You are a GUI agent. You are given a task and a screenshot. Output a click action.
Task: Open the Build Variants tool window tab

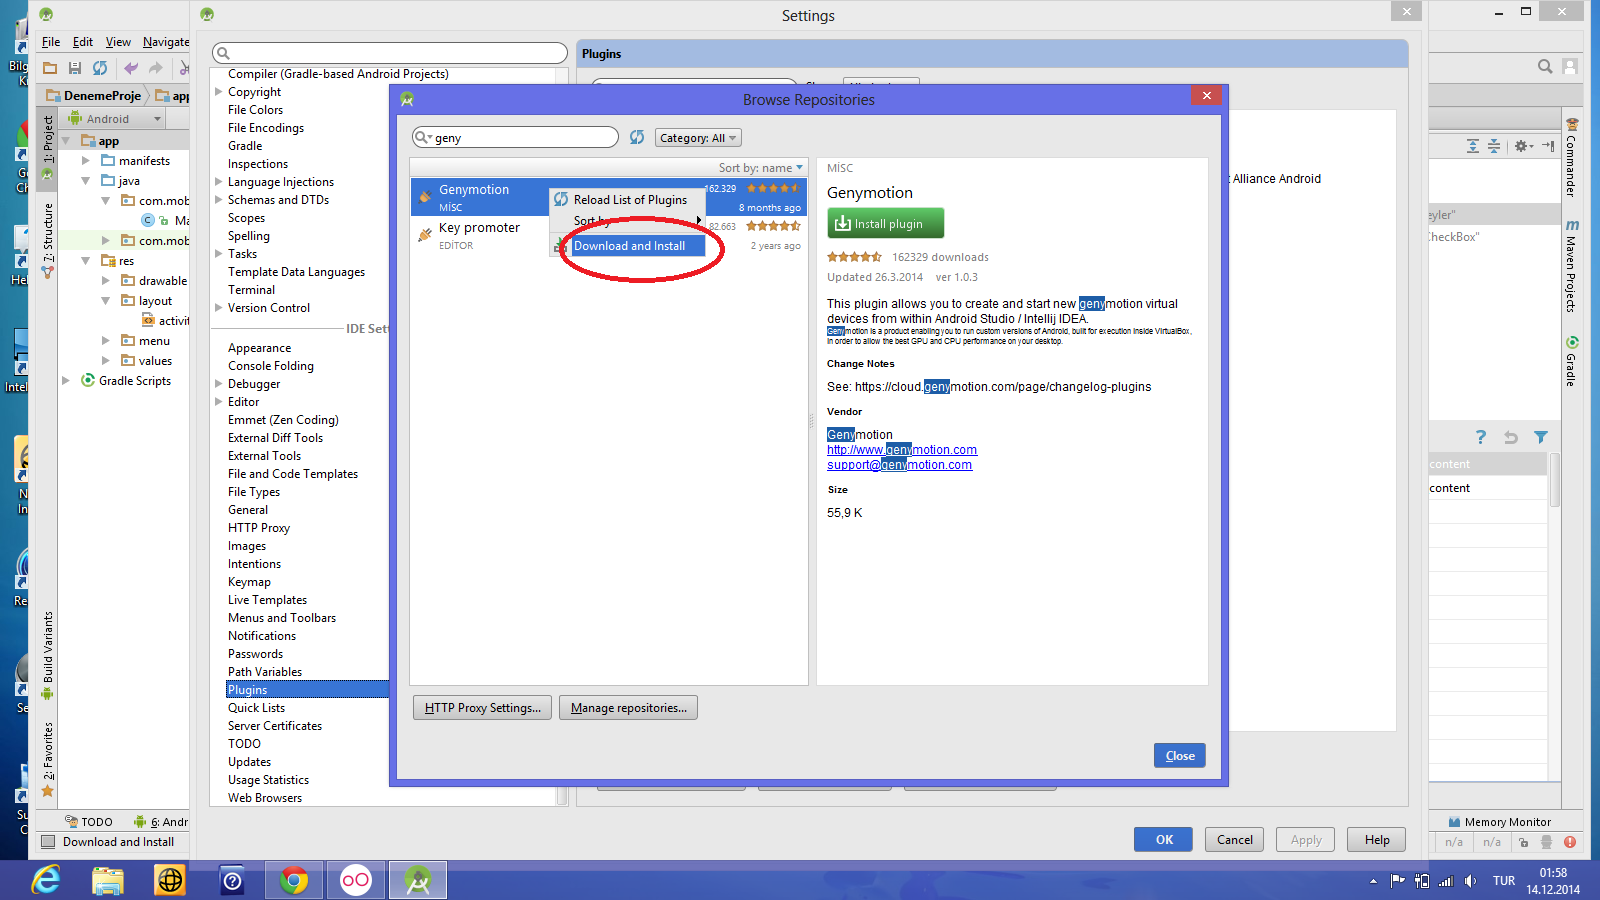47,655
